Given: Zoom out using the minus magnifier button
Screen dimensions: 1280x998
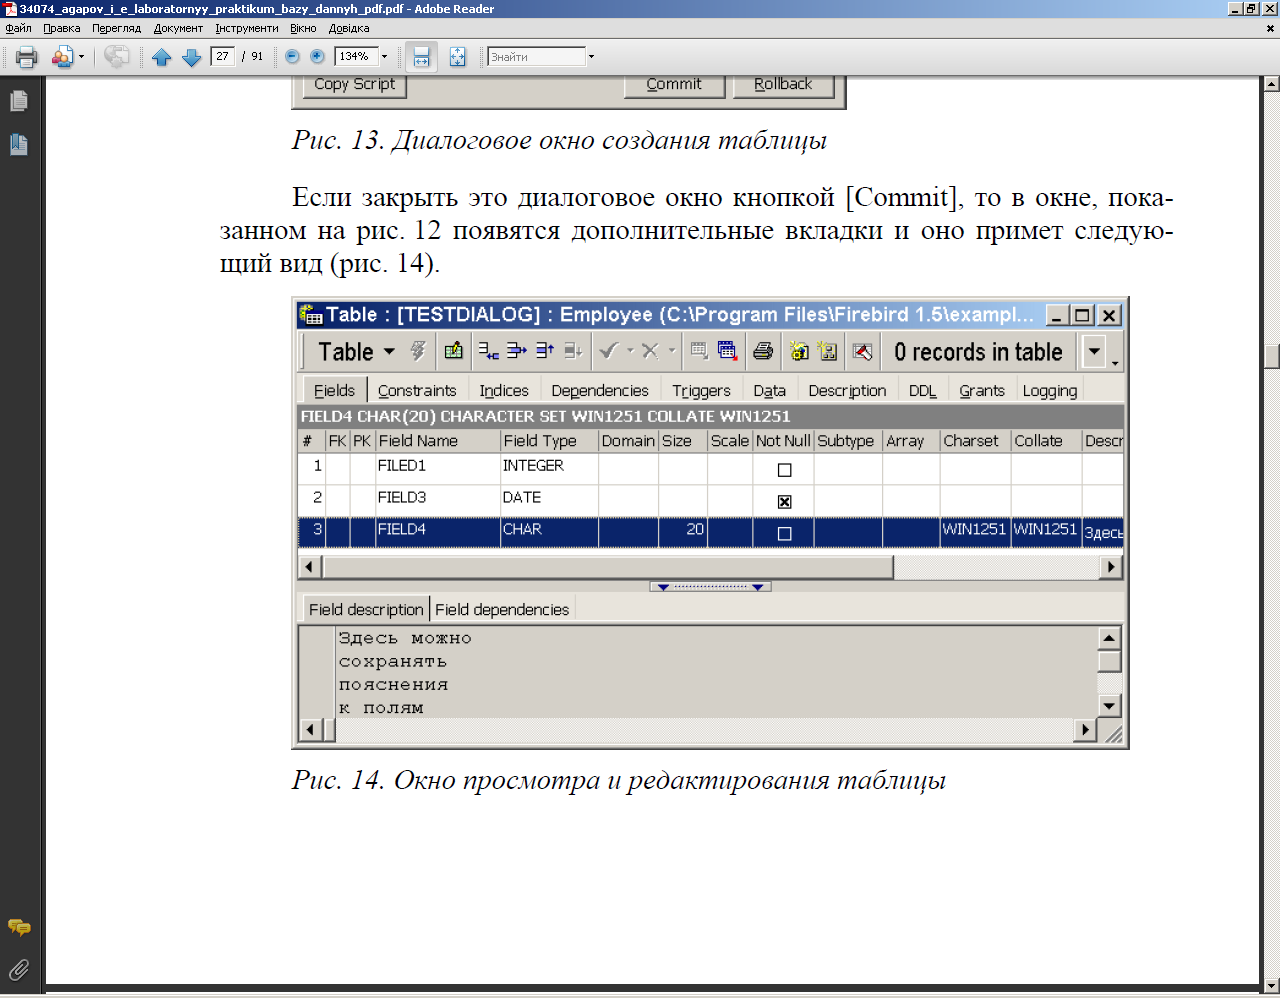Looking at the screenshot, I should click(292, 56).
